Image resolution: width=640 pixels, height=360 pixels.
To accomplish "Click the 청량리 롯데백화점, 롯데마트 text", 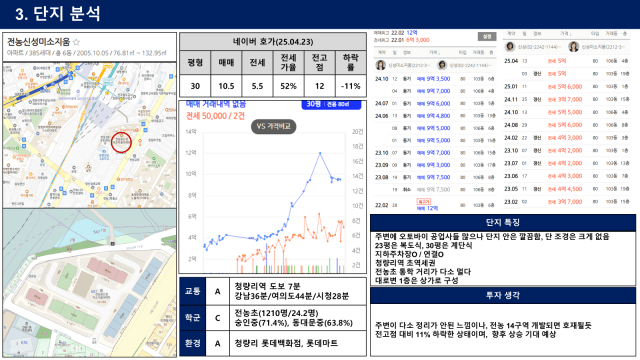I will point(286,343).
